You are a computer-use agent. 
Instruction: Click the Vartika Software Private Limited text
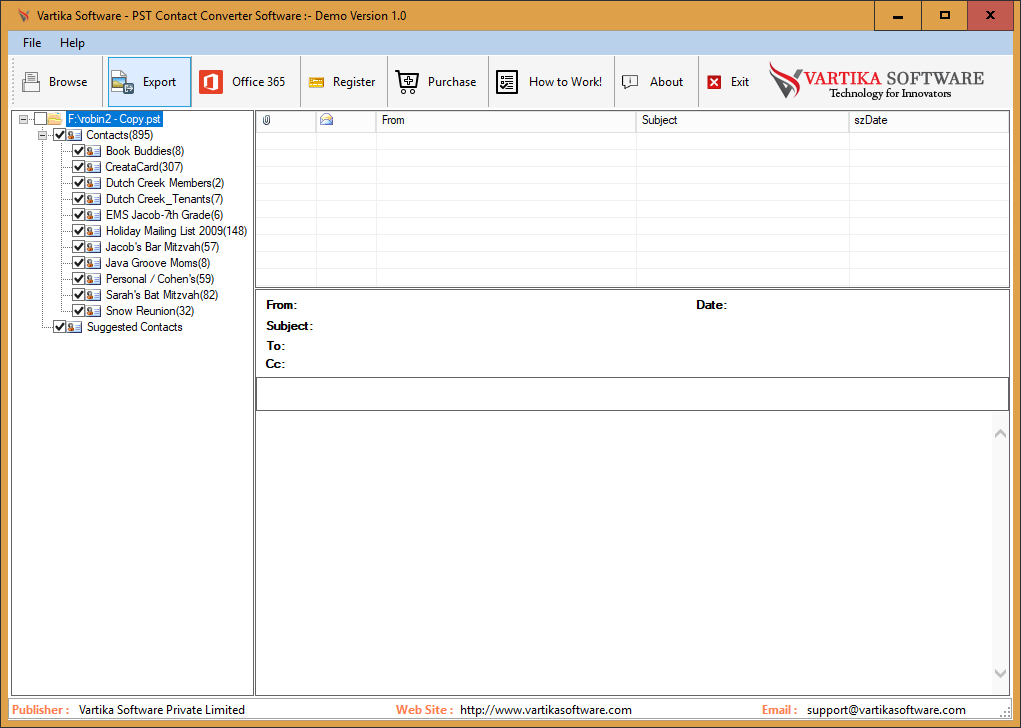161,710
